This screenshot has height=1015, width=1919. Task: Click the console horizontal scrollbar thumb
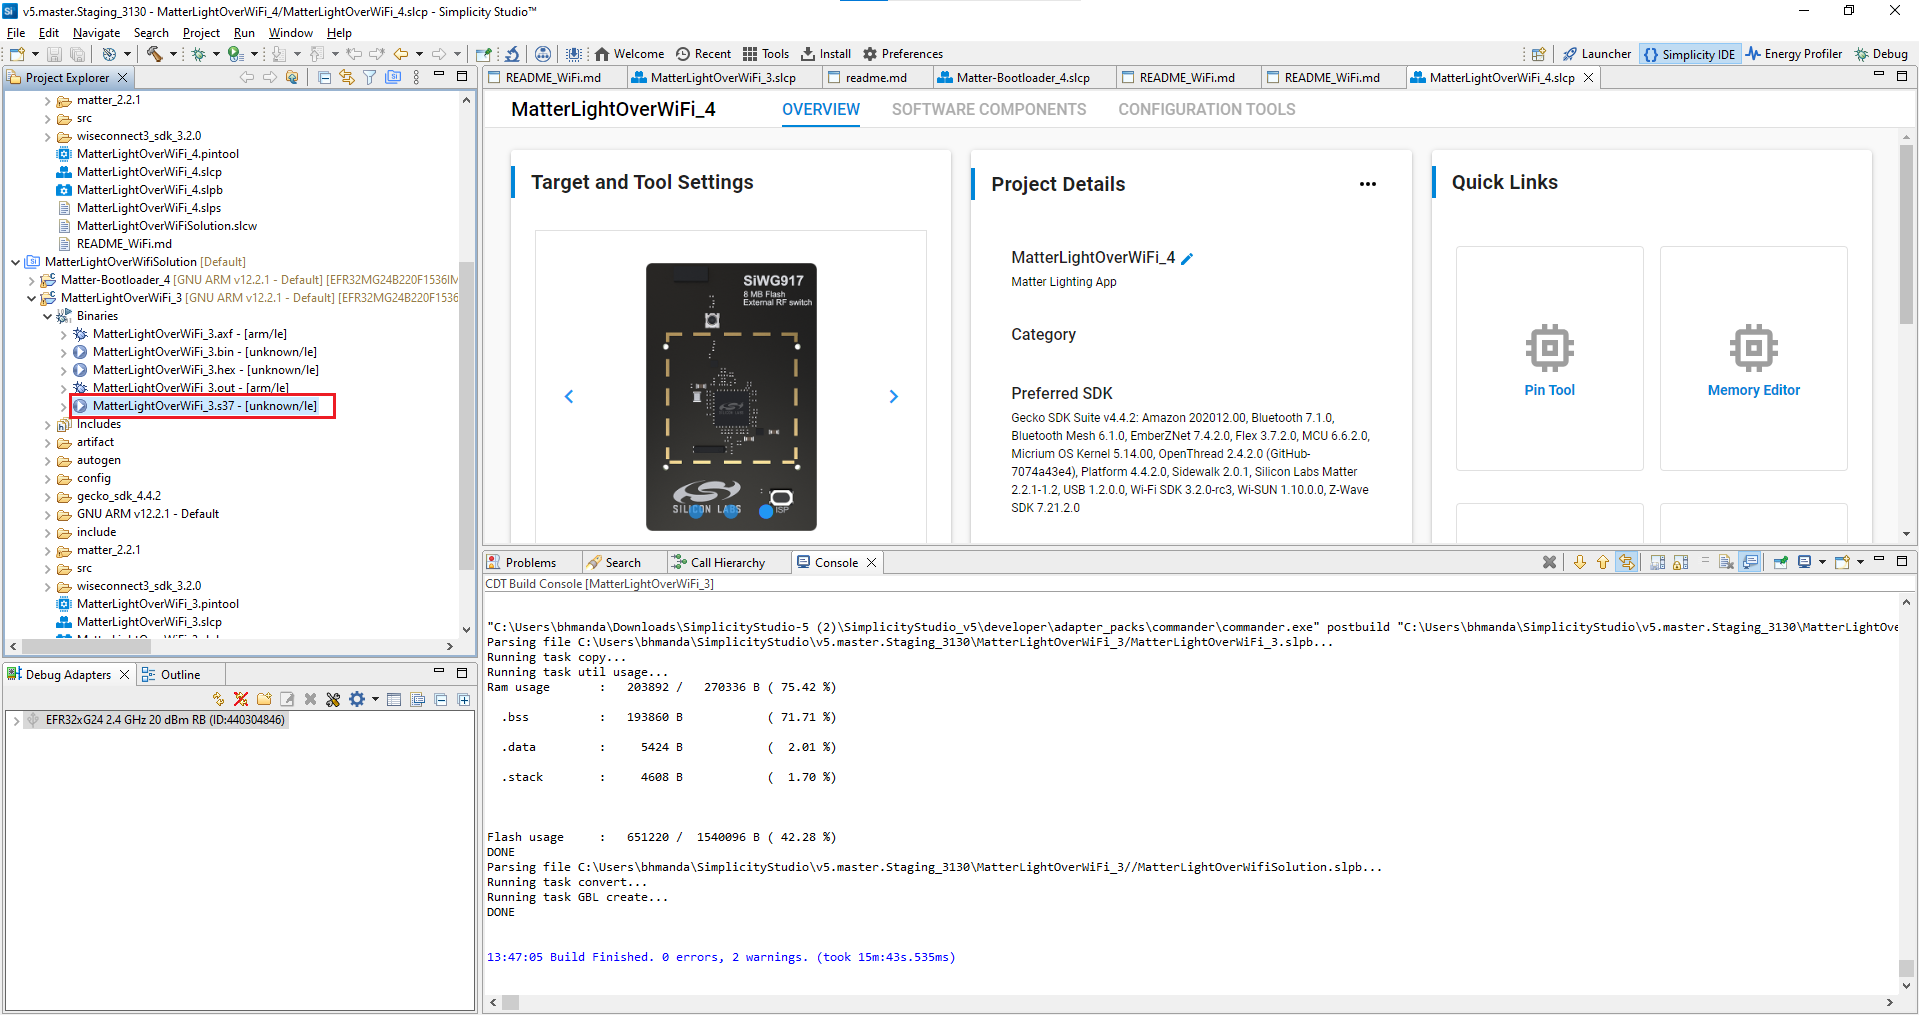point(510,1002)
